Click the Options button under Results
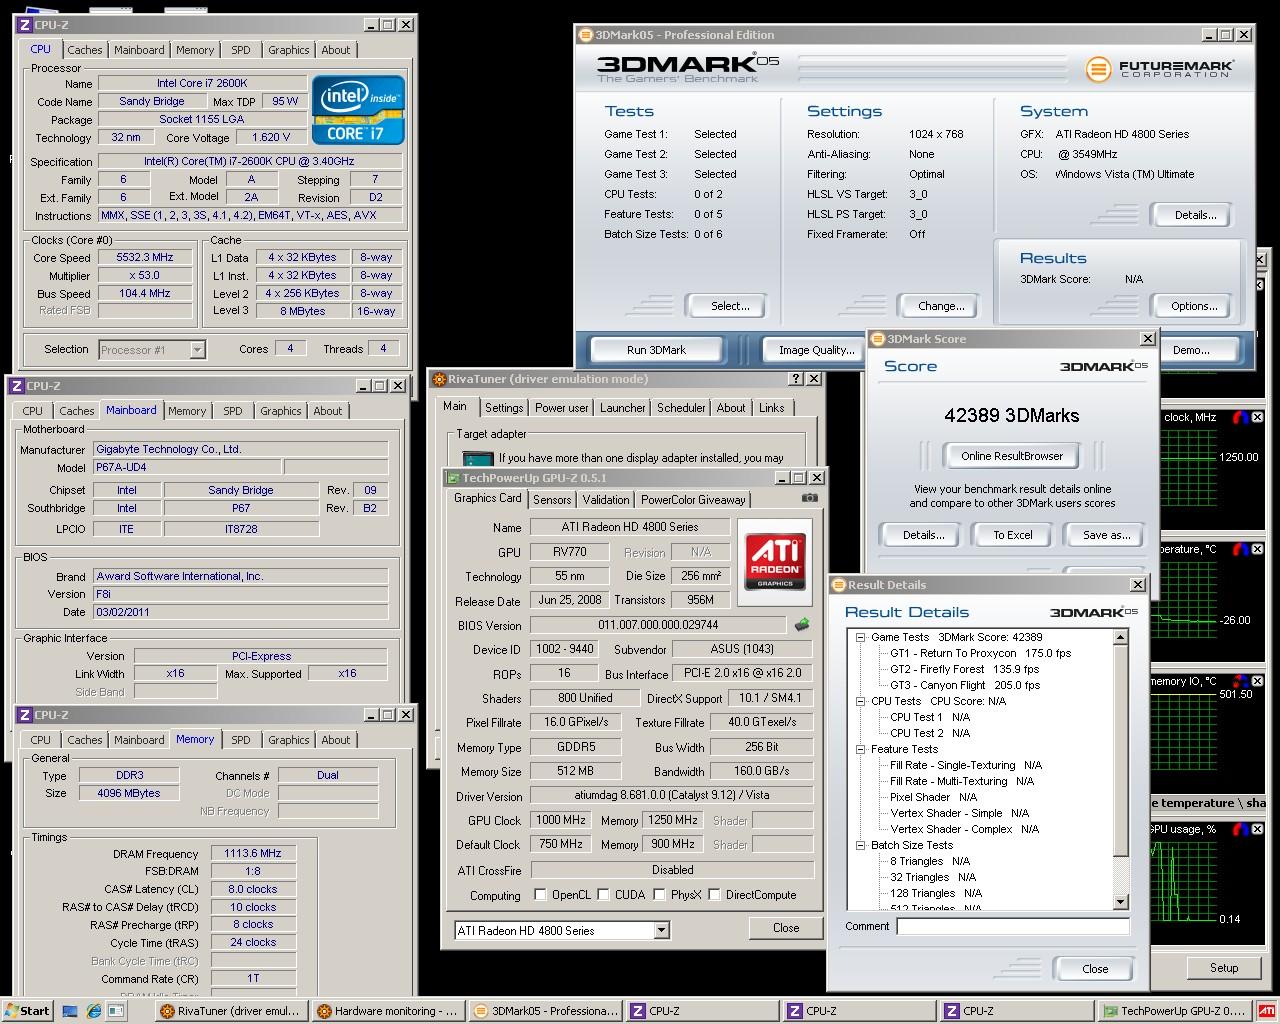The height and width of the screenshot is (1024, 1280). (1194, 306)
